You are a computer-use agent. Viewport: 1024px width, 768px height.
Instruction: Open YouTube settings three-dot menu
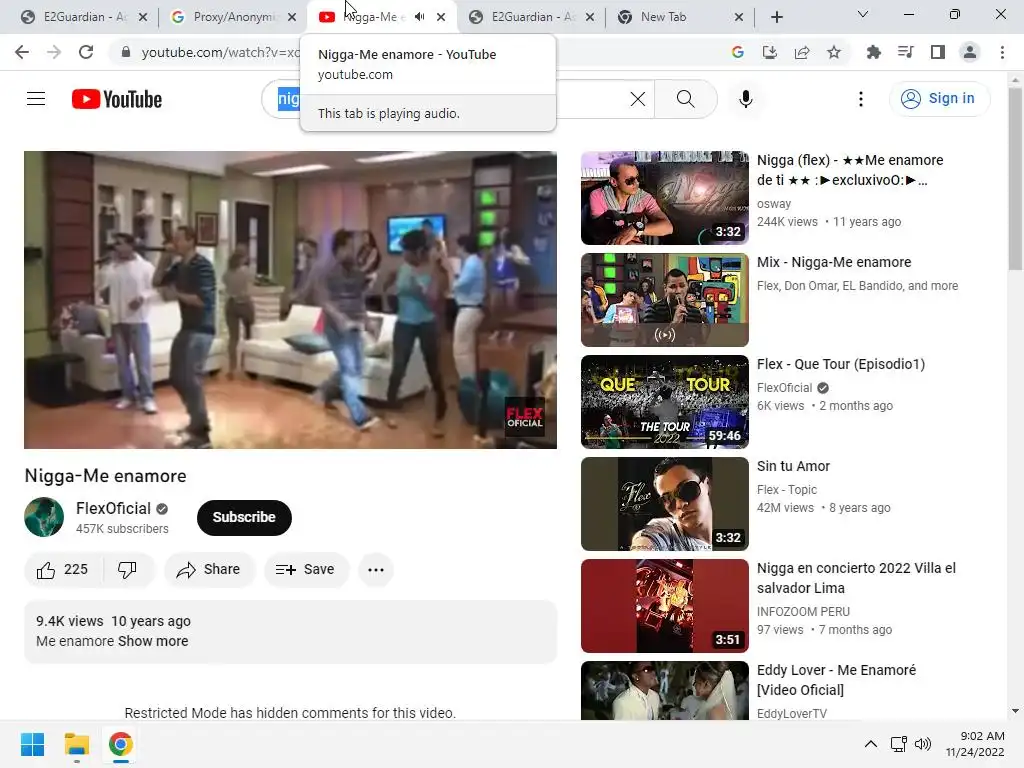tap(861, 99)
